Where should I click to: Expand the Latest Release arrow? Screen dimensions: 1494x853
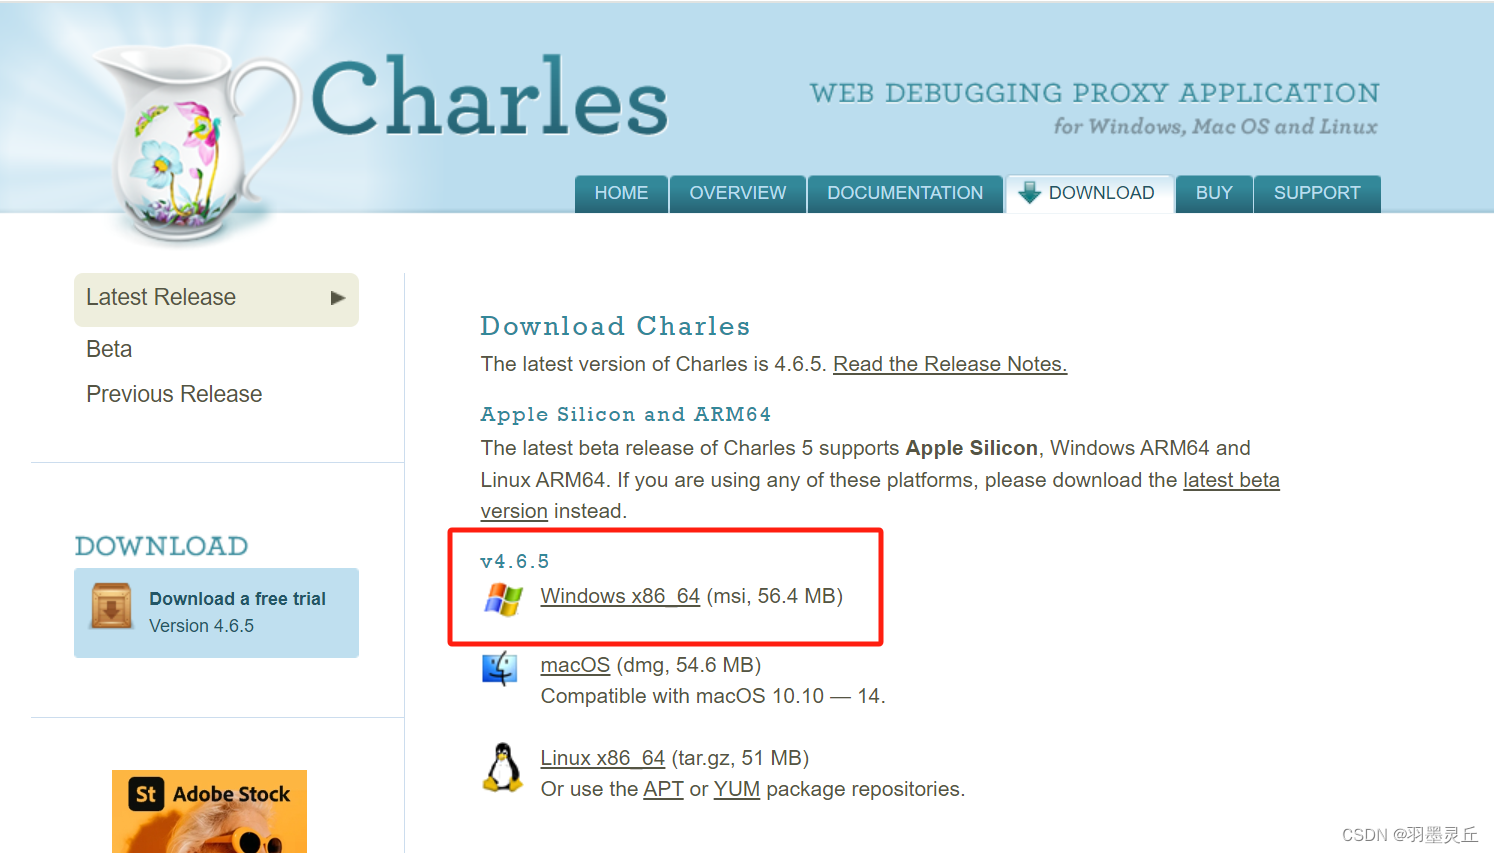(338, 298)
